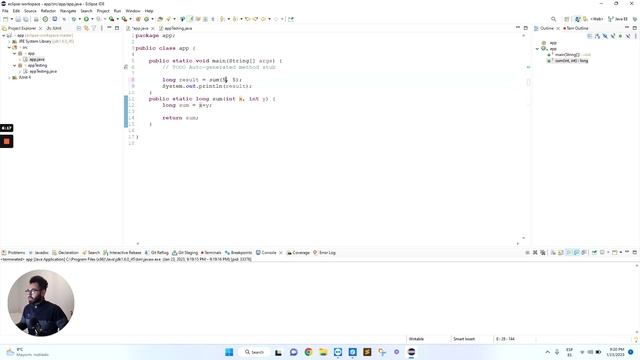Click the New file toolbar icon
This screenshot has width=640, height=360.
[5, 19]
